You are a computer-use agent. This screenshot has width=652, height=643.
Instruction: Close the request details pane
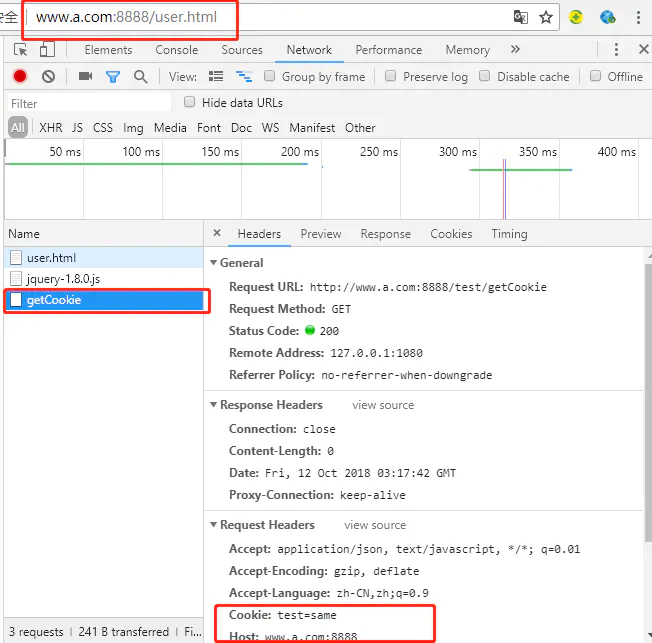[217, 233]
